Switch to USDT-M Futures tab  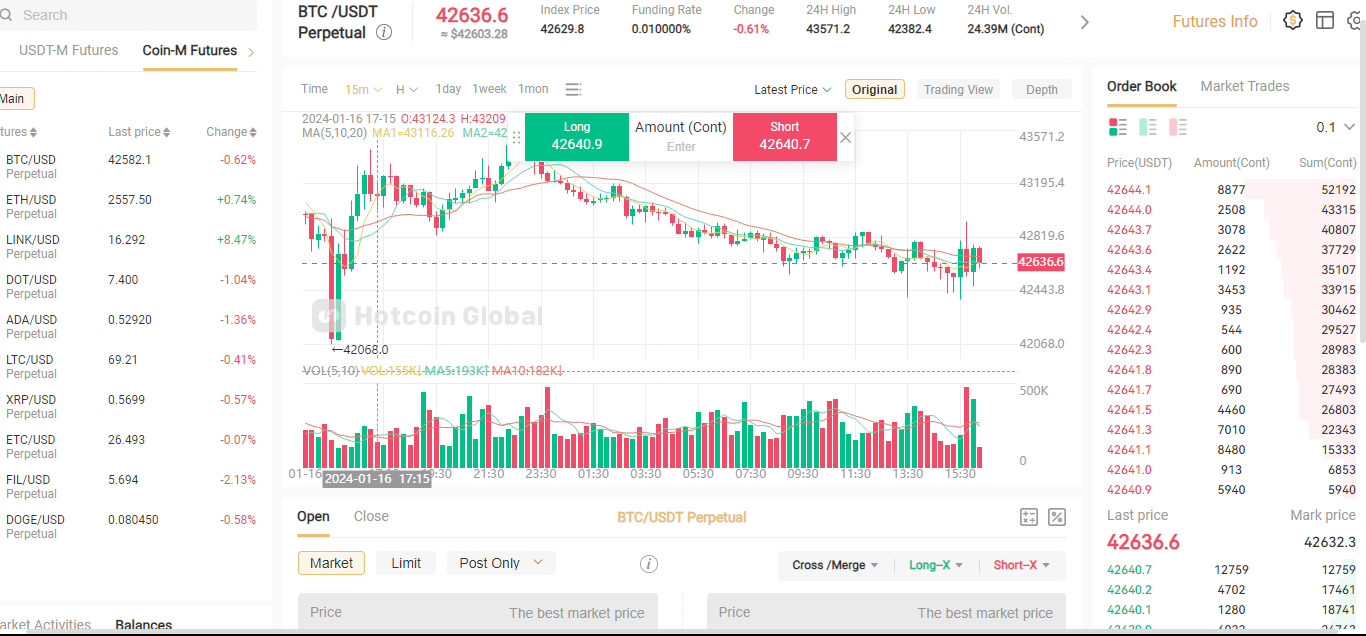(x=69, y=50)
